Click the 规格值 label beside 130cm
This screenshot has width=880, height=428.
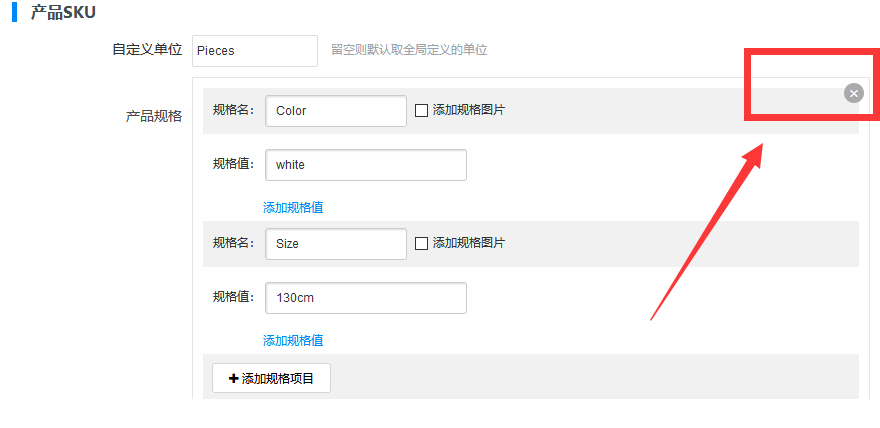[x=235, y=298]
